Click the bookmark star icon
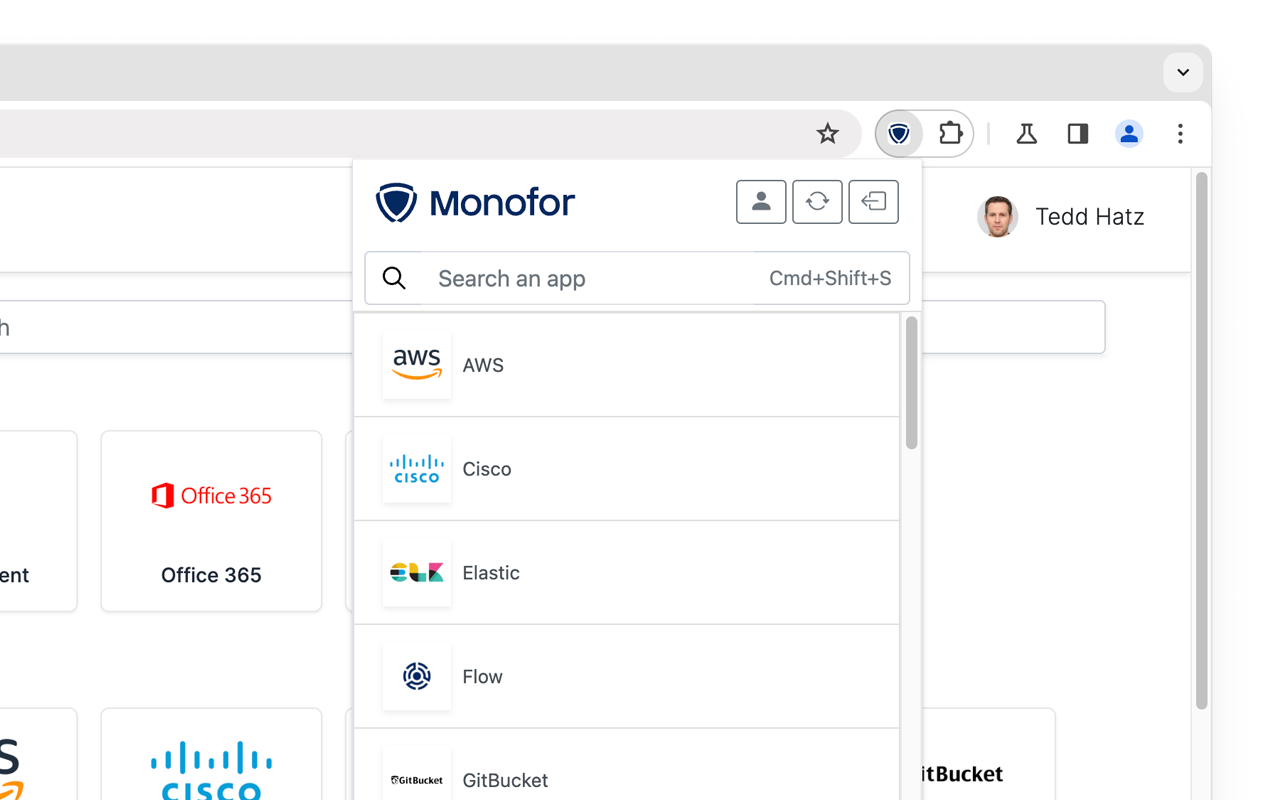 pos(827,133)
